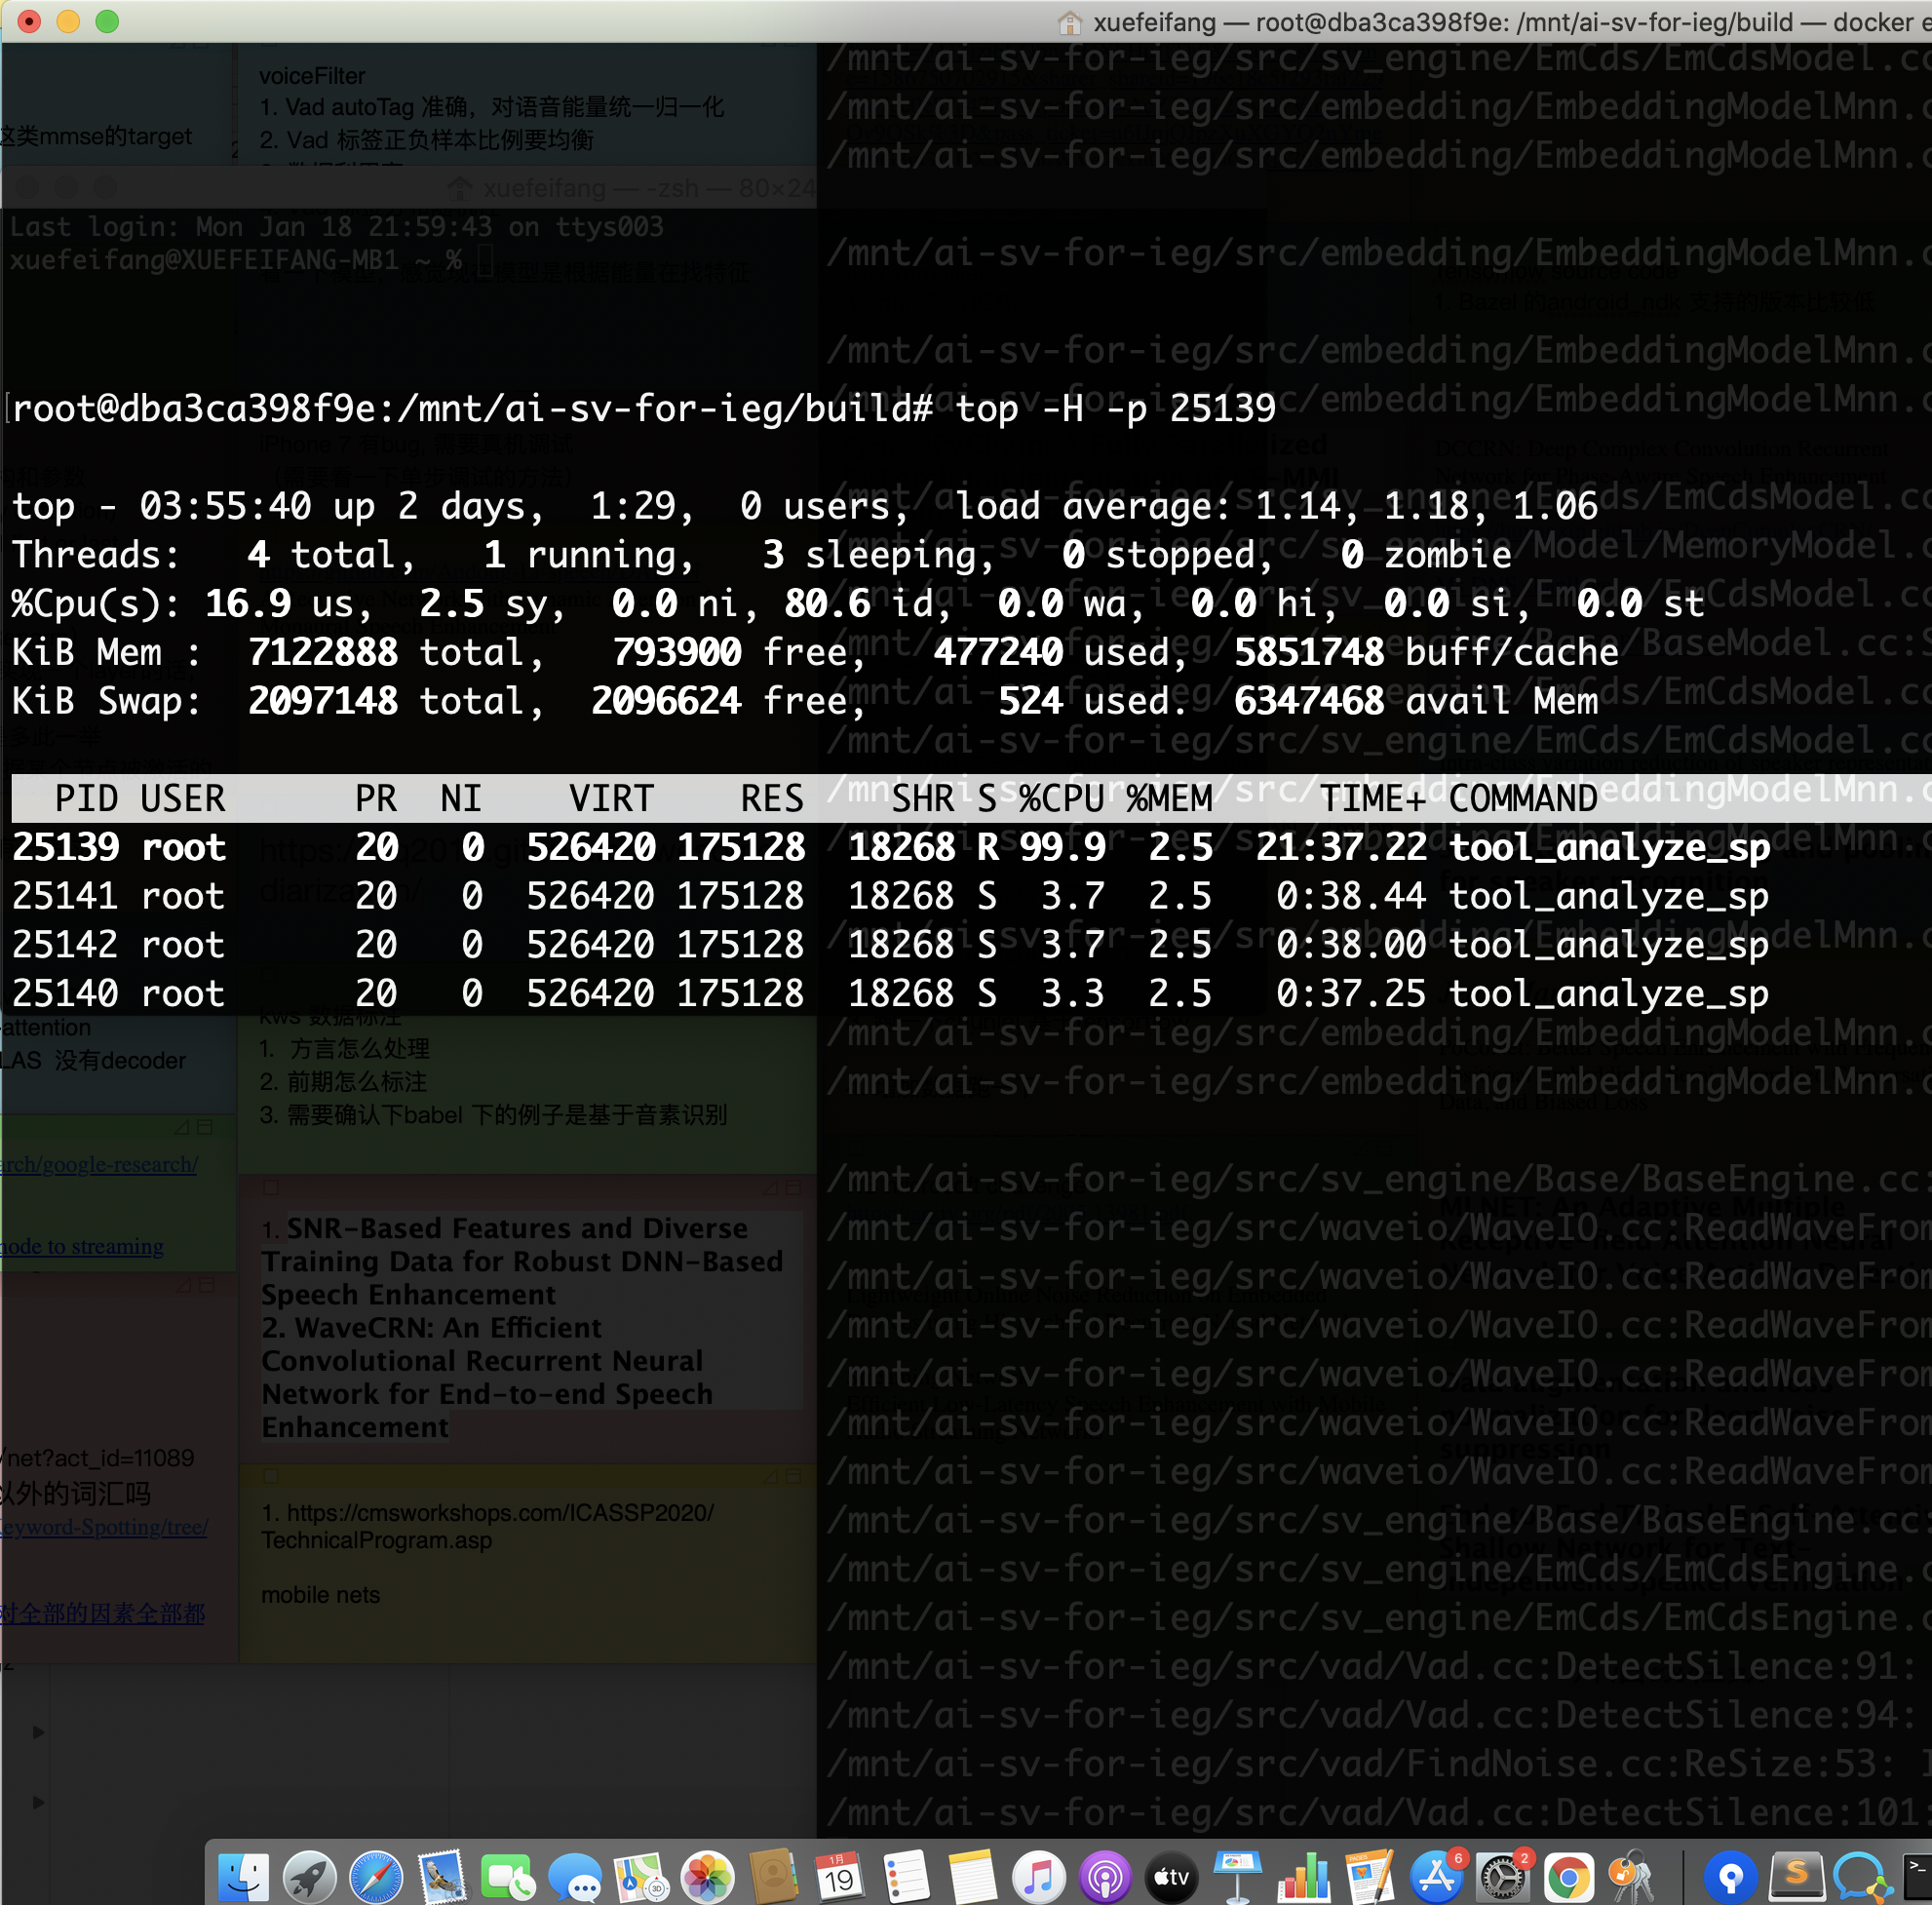Open the 'ode to streaming' link
1932x1905 pixels.
82,1246
